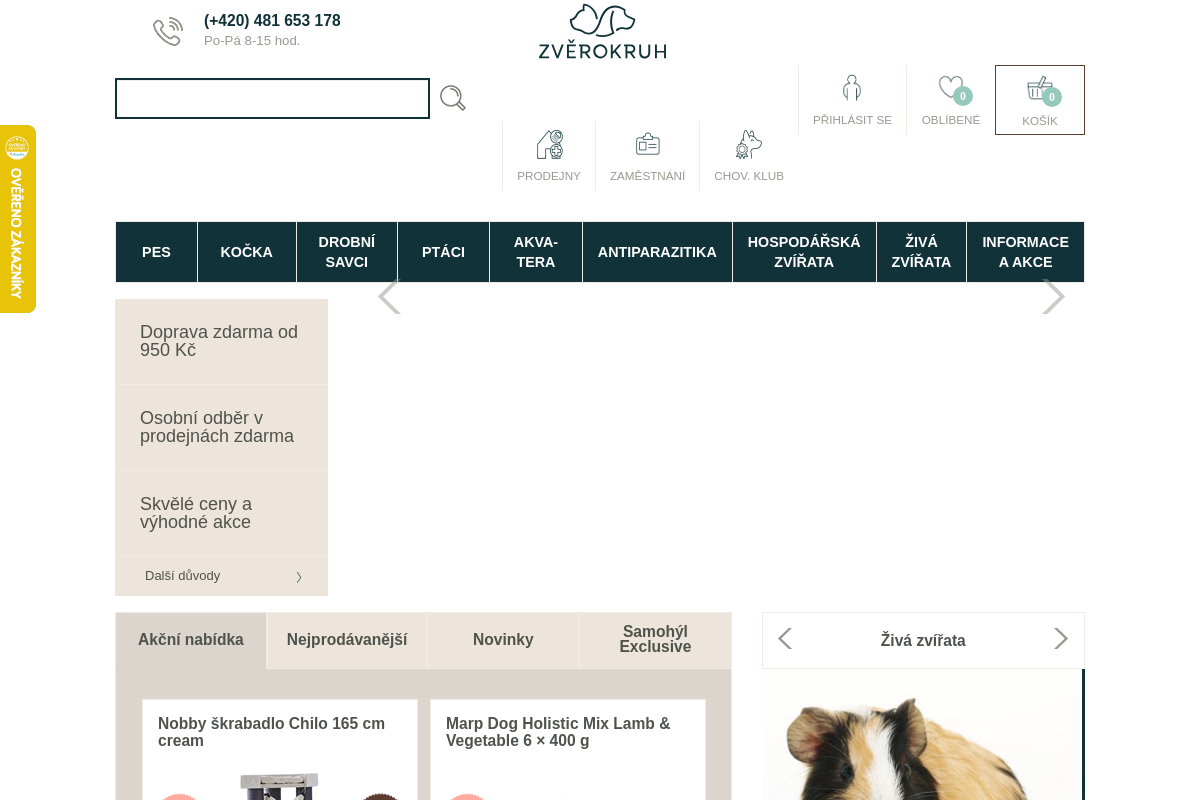1200x800 pixels.
Task: Open Živá zvířata menu item
Action: coord(921,252)
